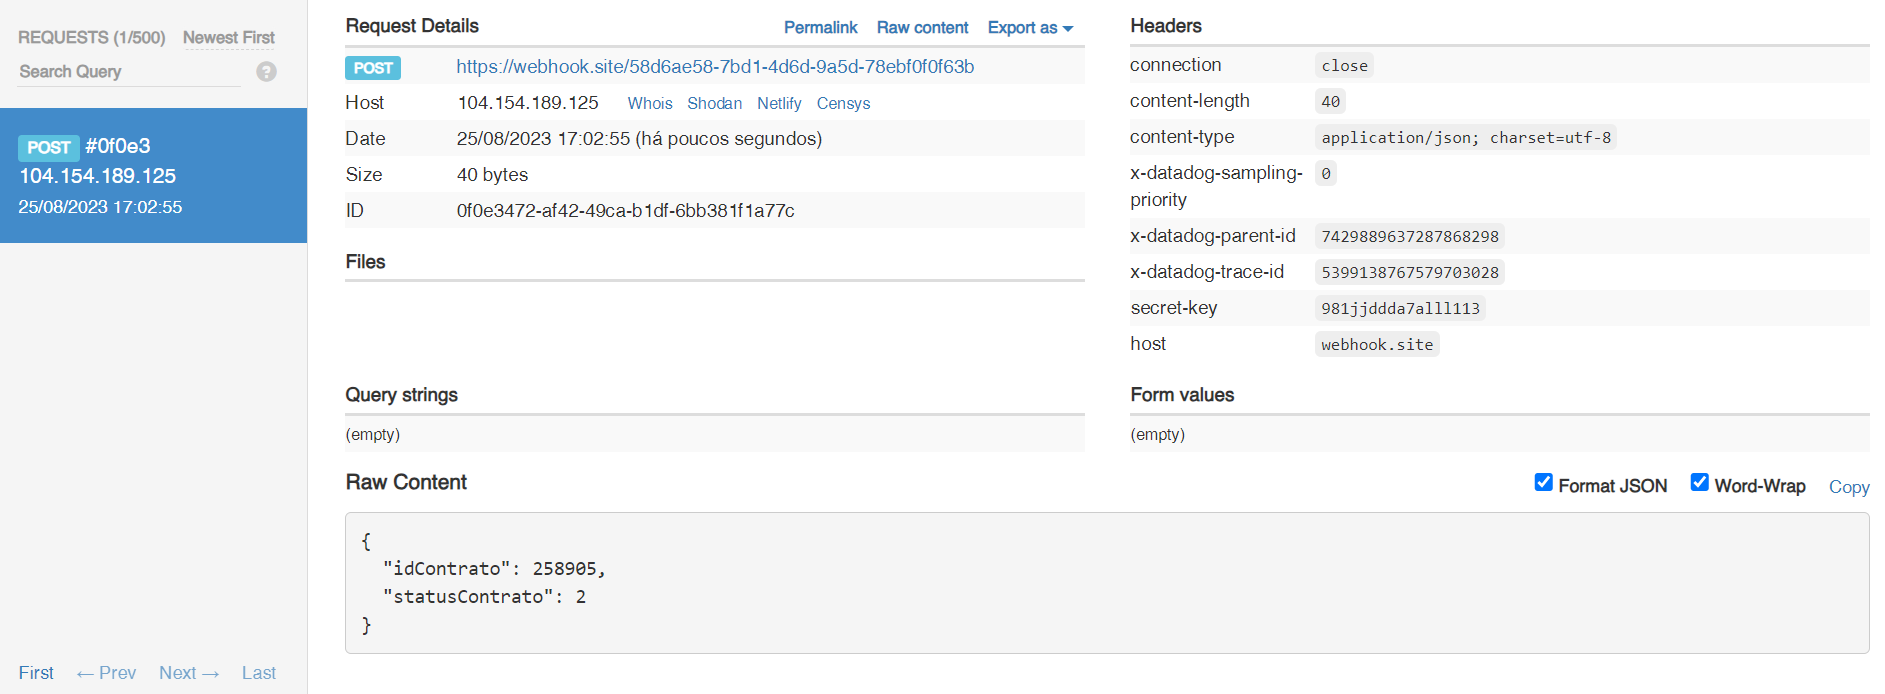Open the Permalink link
This screenshot has width=1885, height=694.
[x=820, y=28]
